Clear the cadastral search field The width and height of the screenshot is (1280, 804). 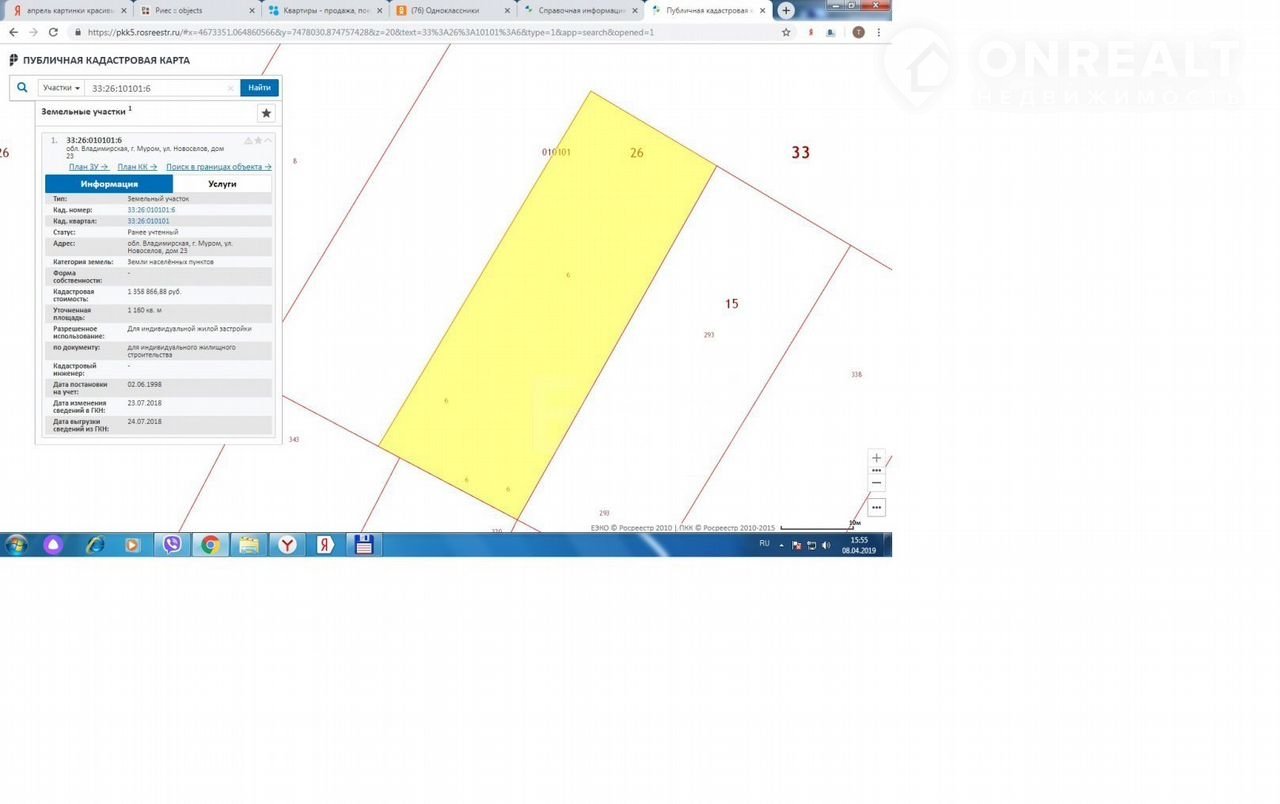tap(230, 88)
